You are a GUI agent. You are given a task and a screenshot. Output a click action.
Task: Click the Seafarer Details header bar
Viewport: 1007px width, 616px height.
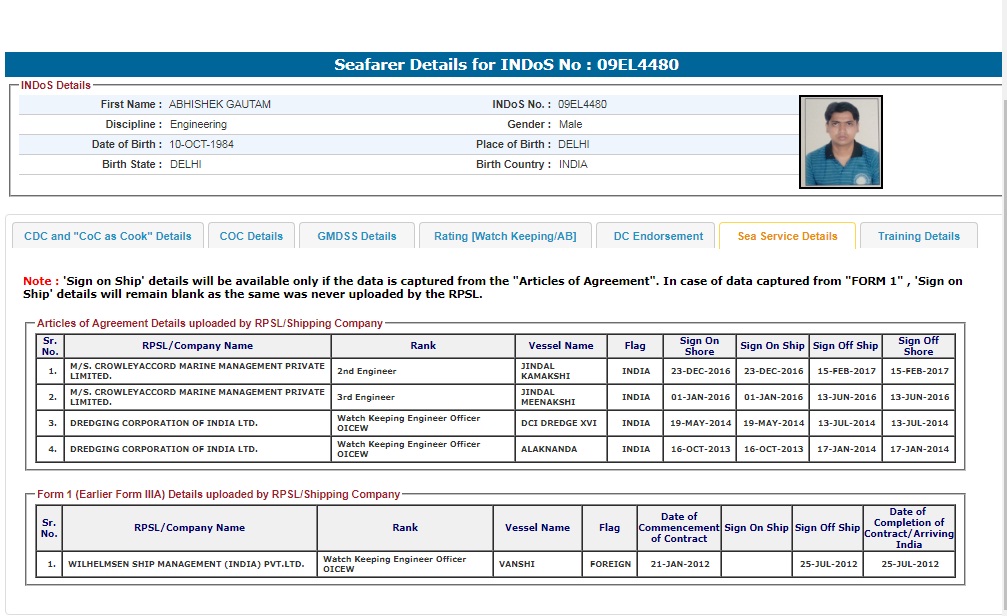tap(506, 65)
